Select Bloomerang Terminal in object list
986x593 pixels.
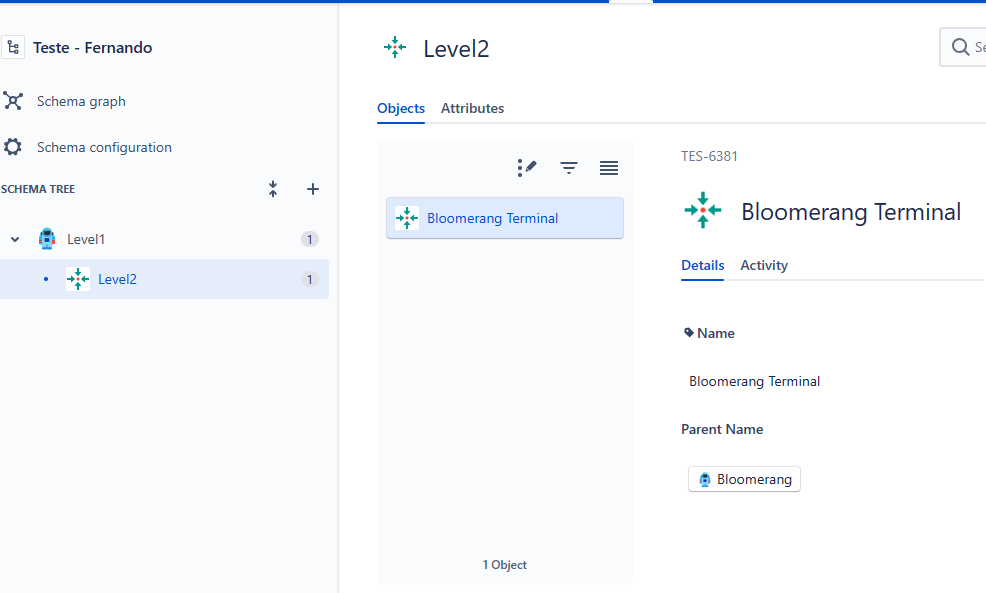point(505,218)
